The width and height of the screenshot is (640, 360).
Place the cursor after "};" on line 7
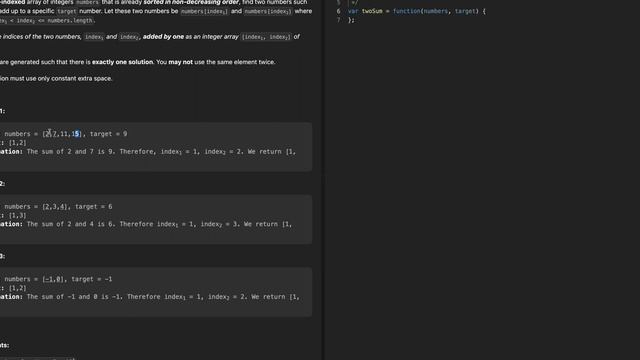point(356,20)
